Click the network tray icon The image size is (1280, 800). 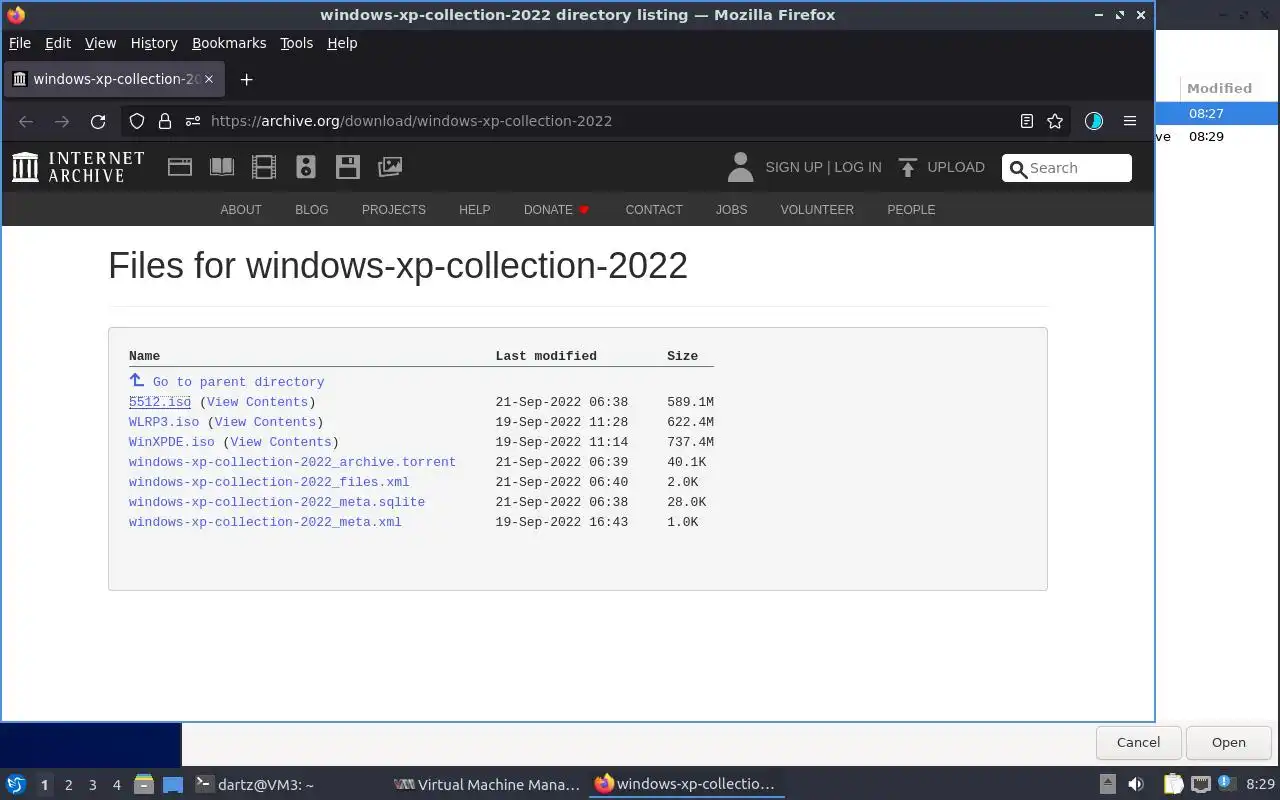point(1201,784)
